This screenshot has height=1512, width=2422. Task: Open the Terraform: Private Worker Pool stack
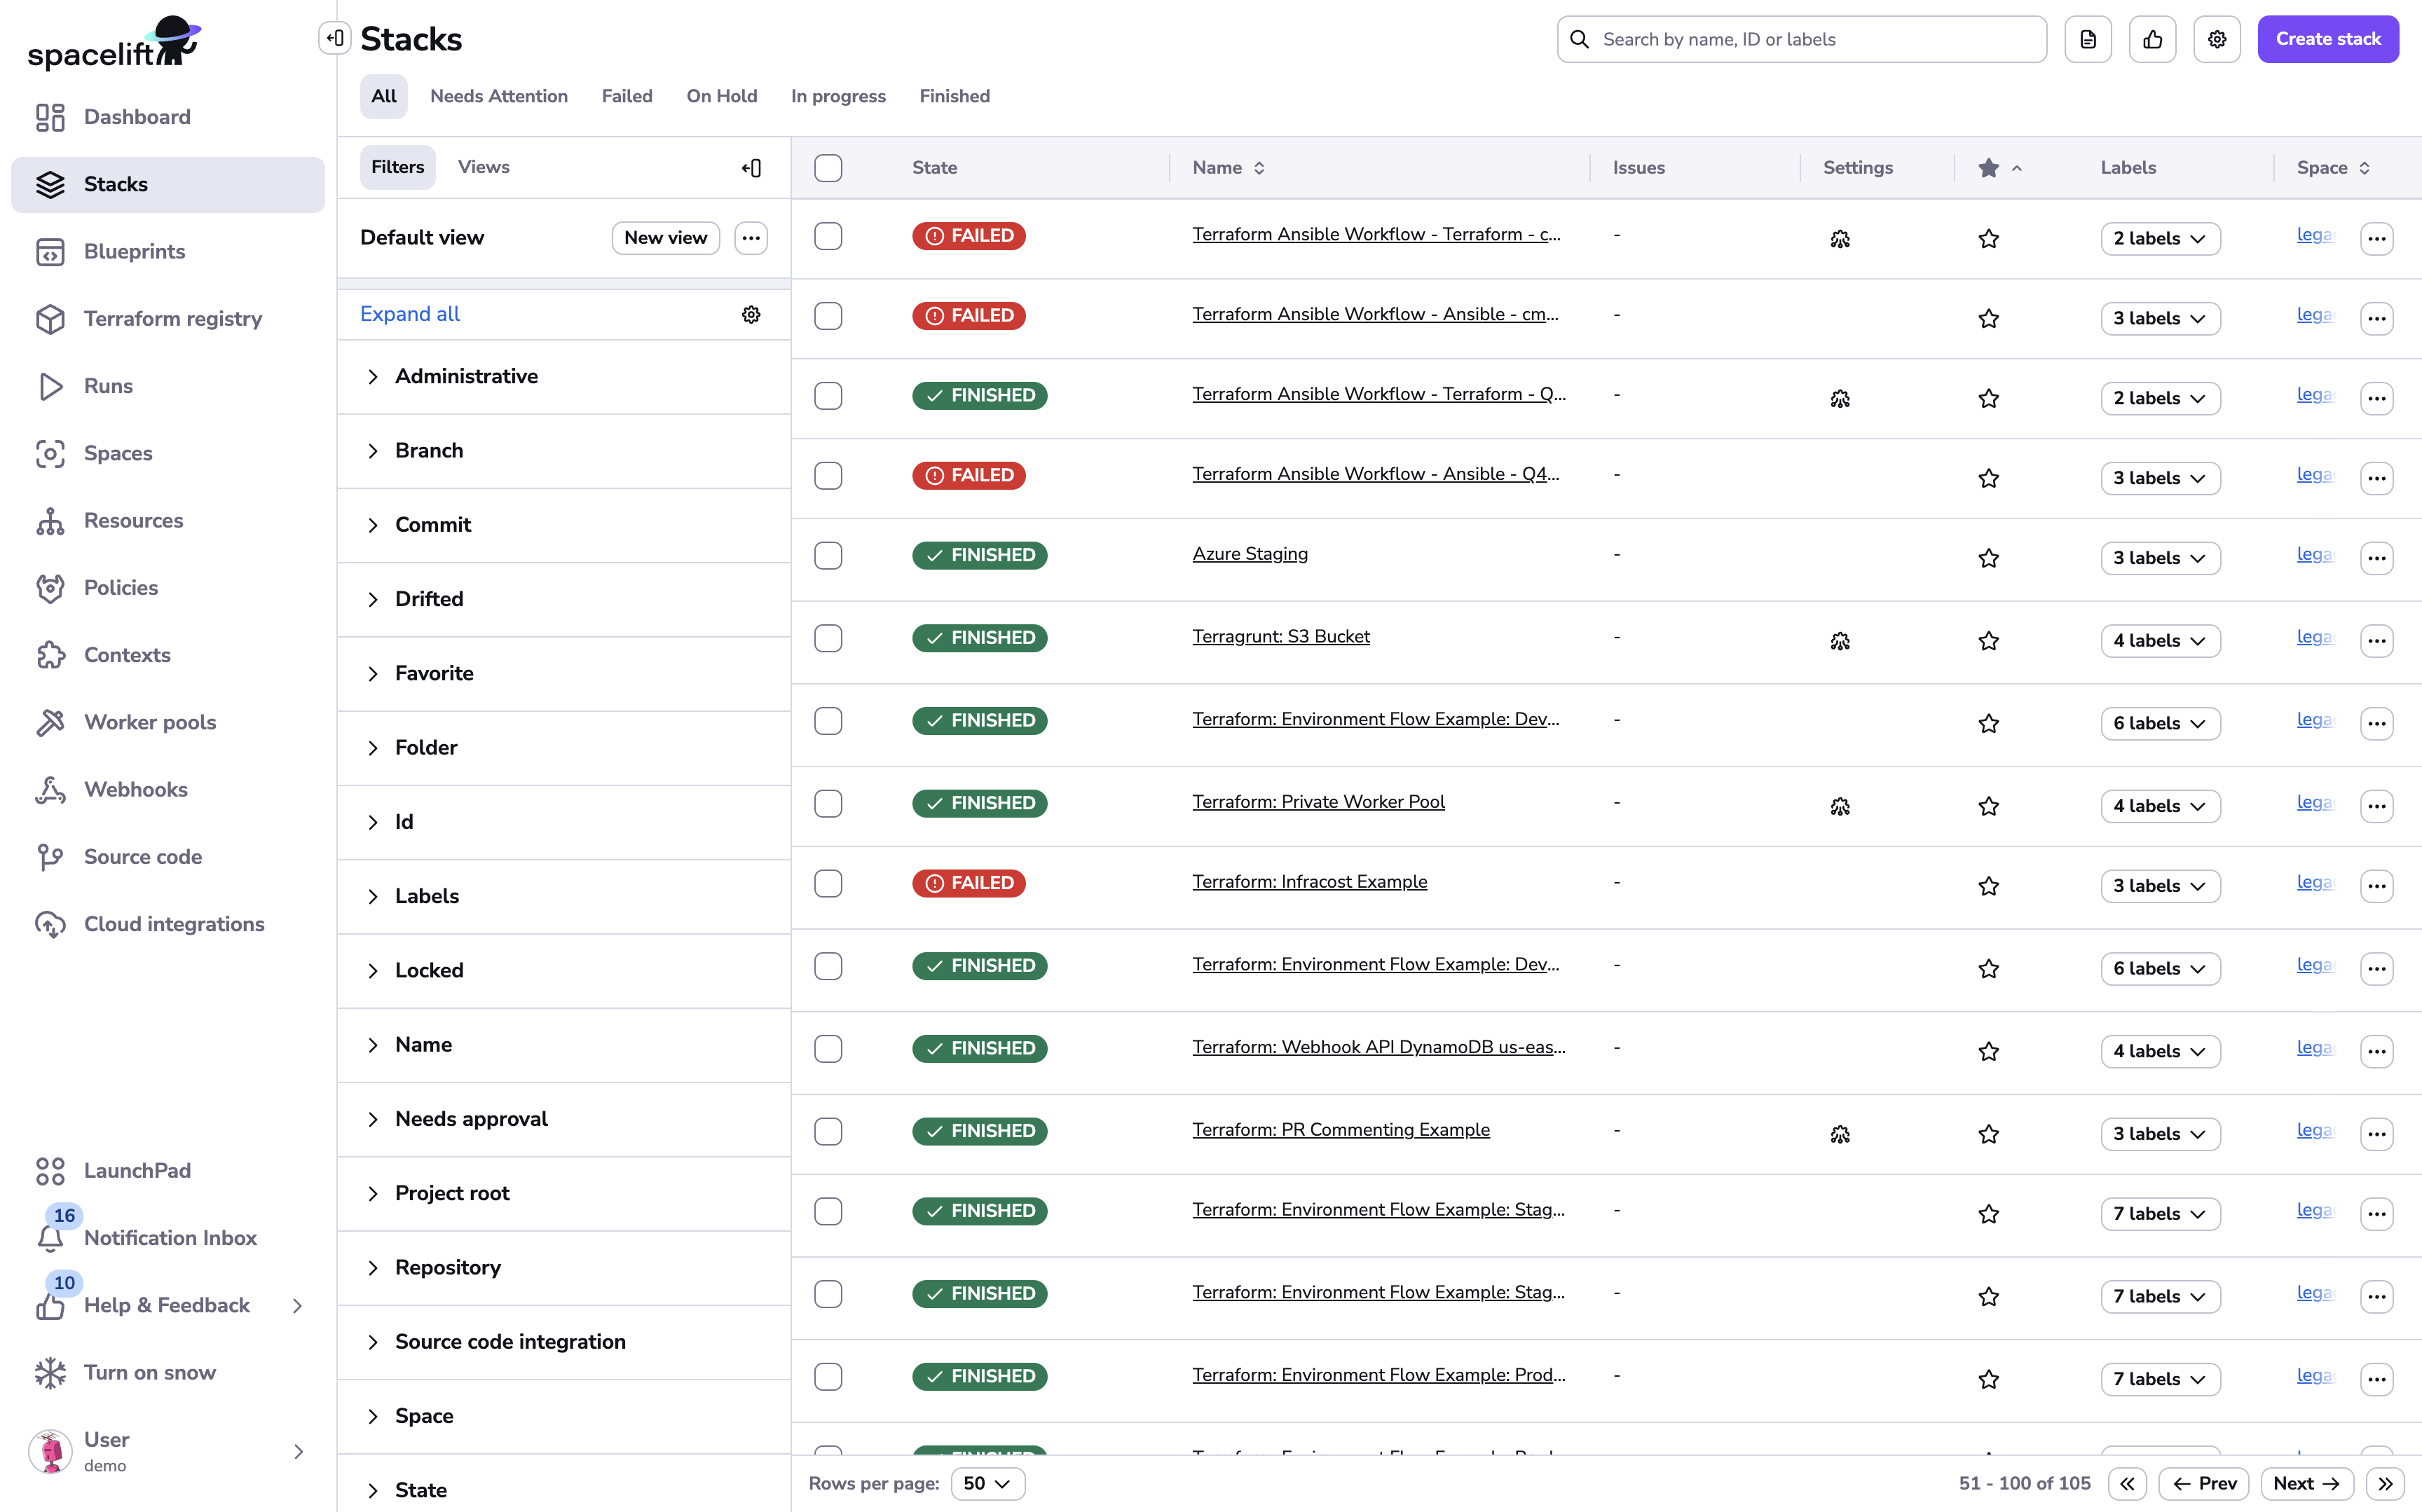coord(1318,801)
